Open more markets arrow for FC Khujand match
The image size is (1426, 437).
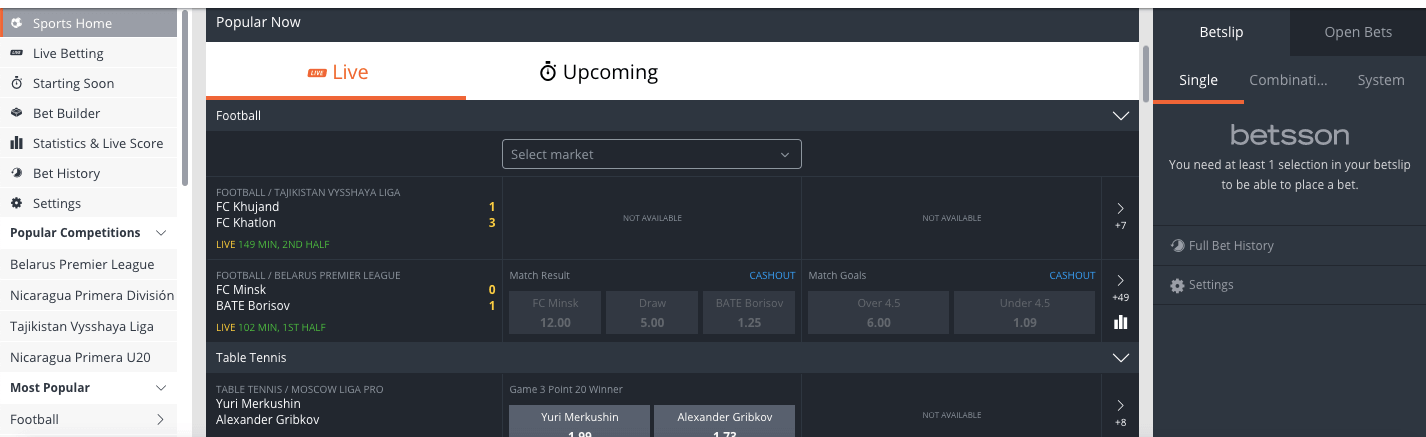(1120, 208)
